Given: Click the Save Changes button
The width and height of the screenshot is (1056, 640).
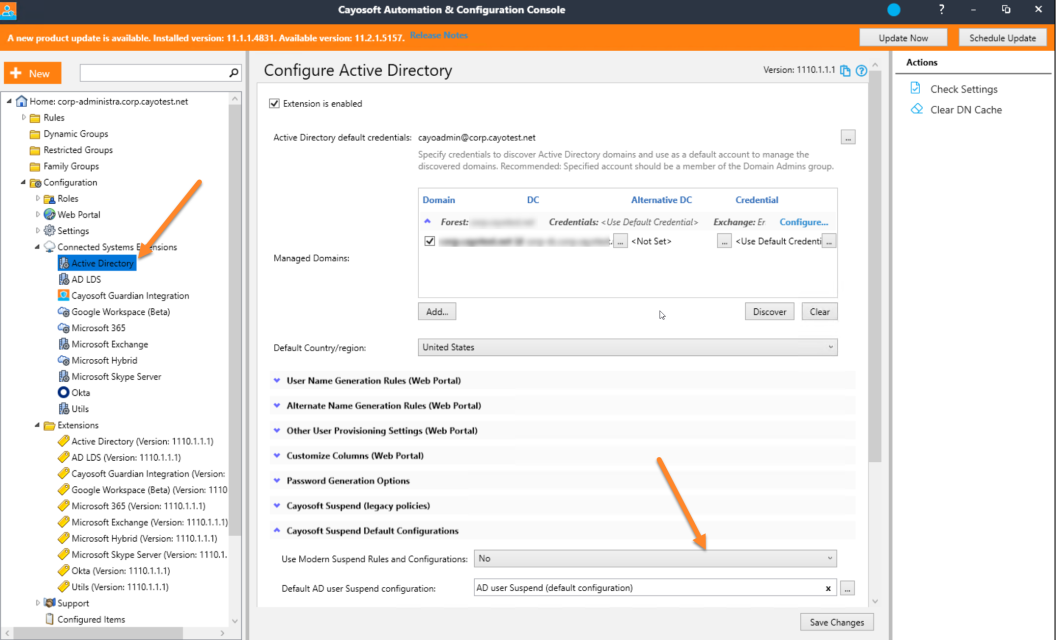Looking at the screenshot, I should tap(836, 622).
